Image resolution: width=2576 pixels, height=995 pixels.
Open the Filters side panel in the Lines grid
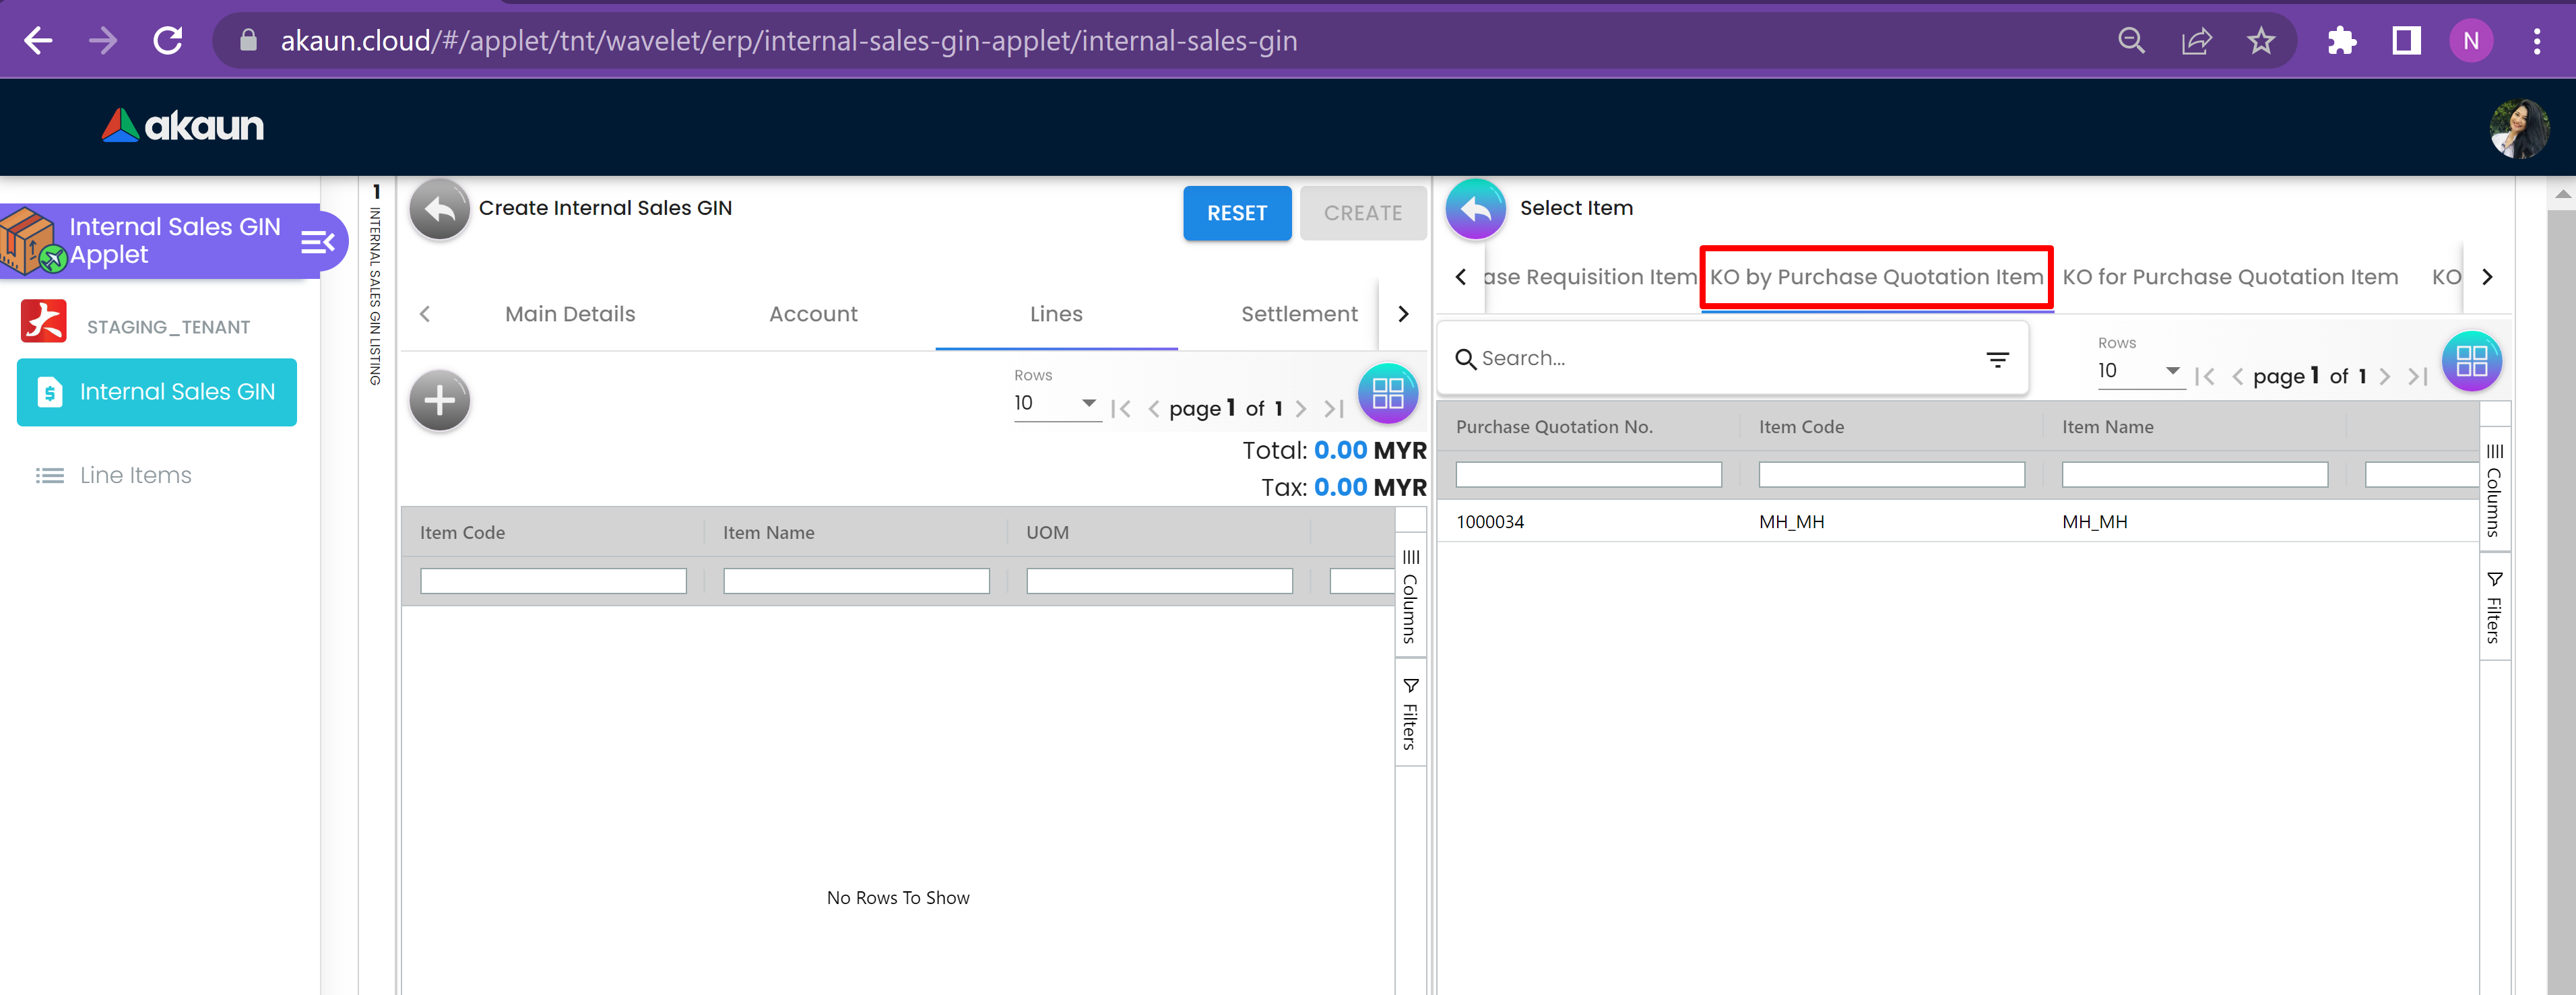click(1410, 714)
